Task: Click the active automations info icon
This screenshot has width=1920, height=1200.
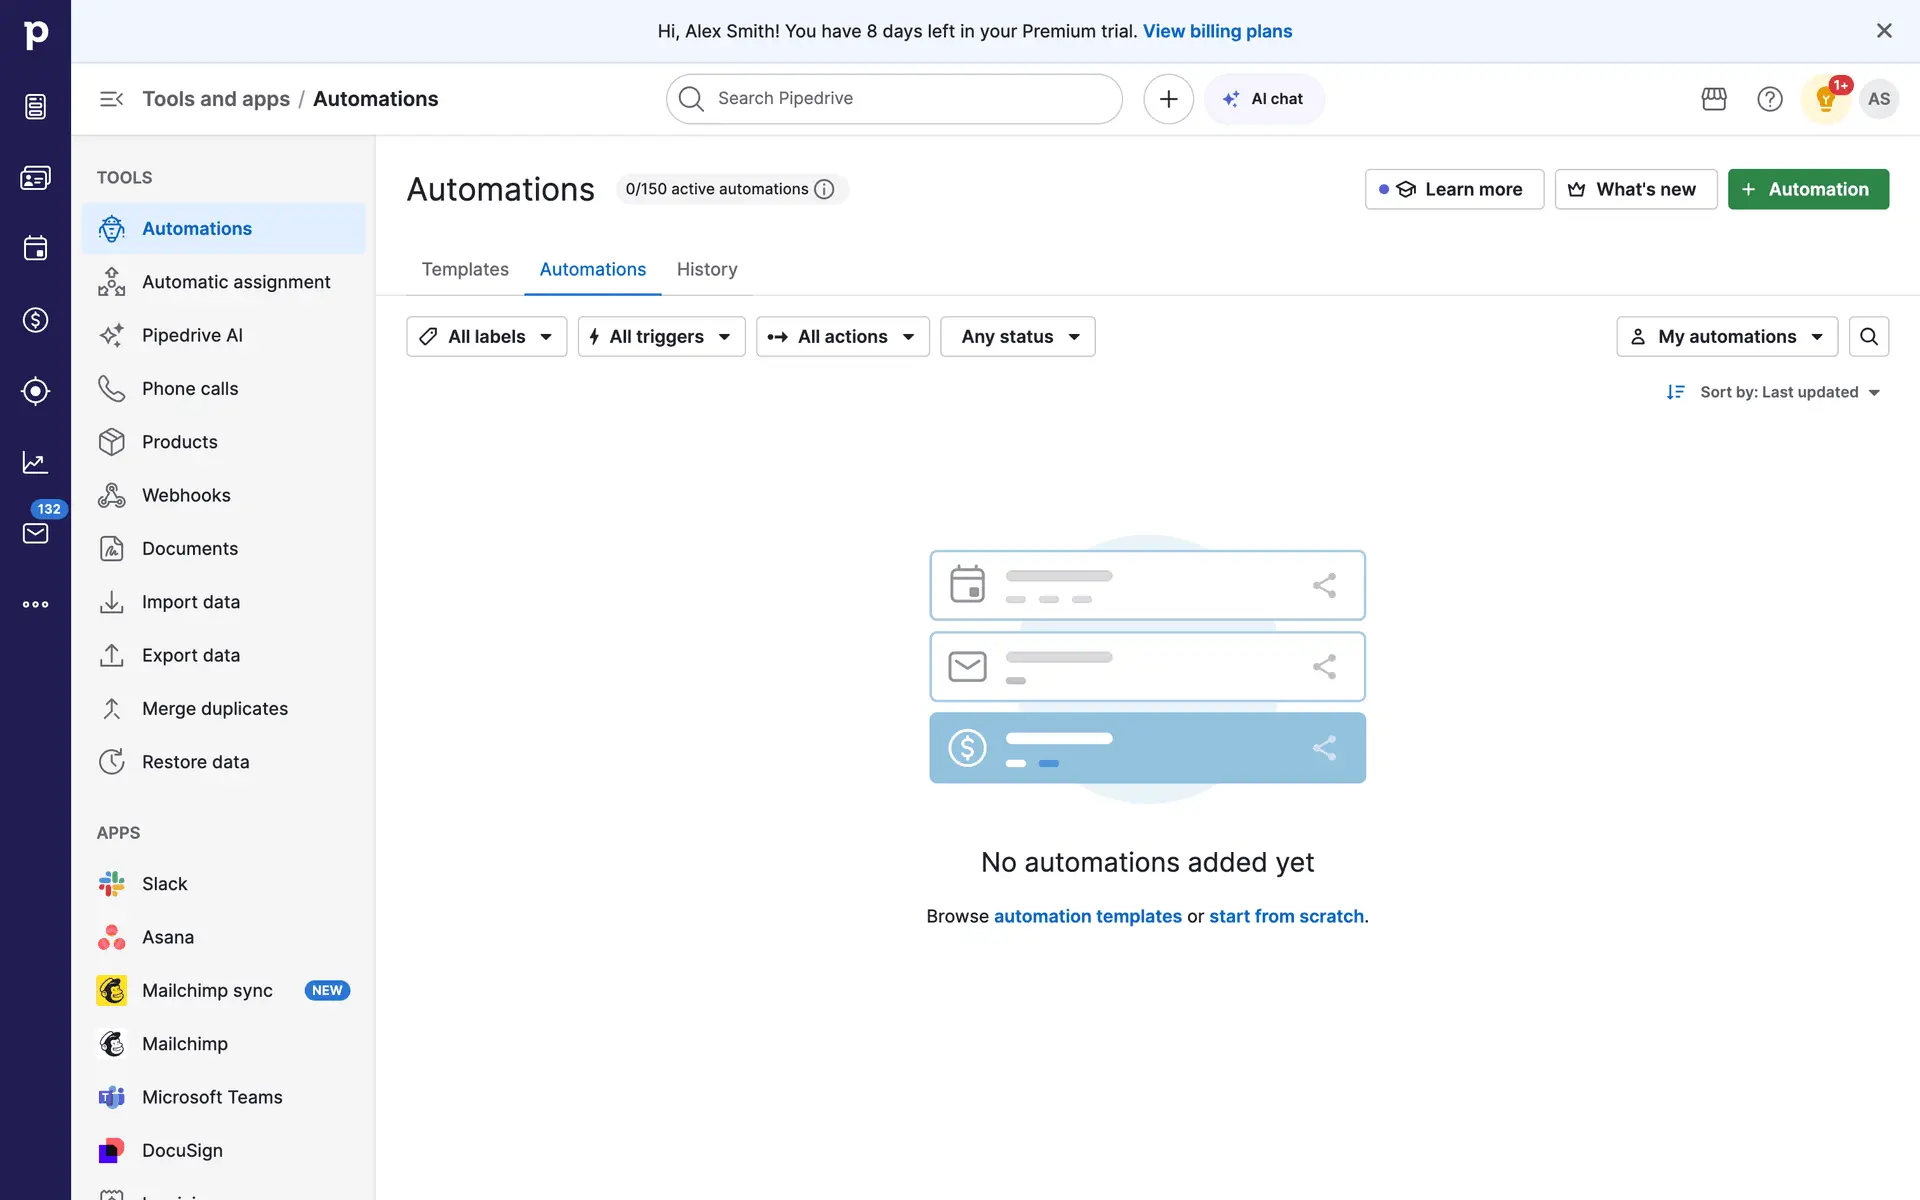Action: pyautogui.click(x=824, y=189)
